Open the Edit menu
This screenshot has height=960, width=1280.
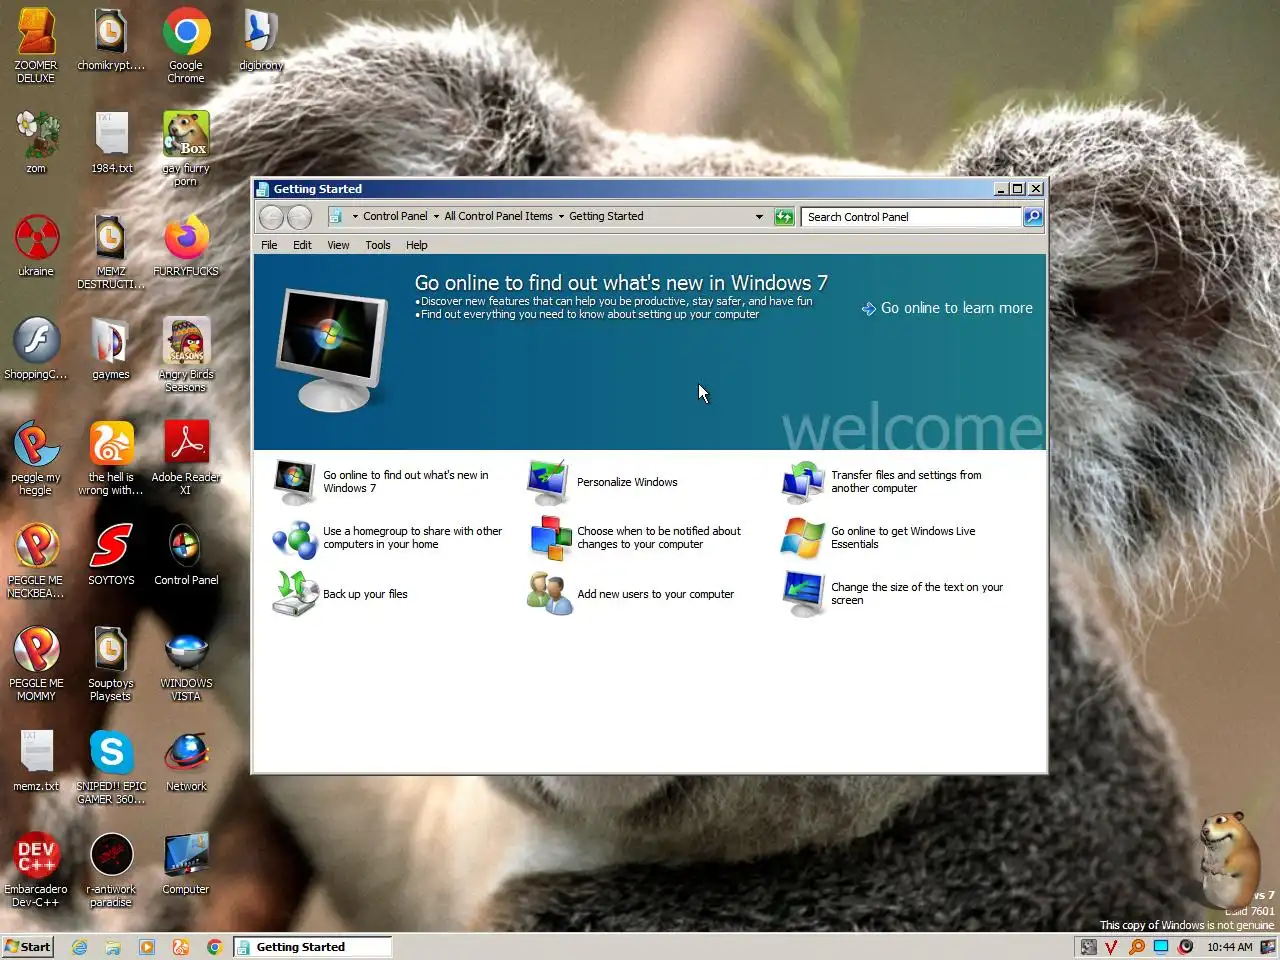302,245
